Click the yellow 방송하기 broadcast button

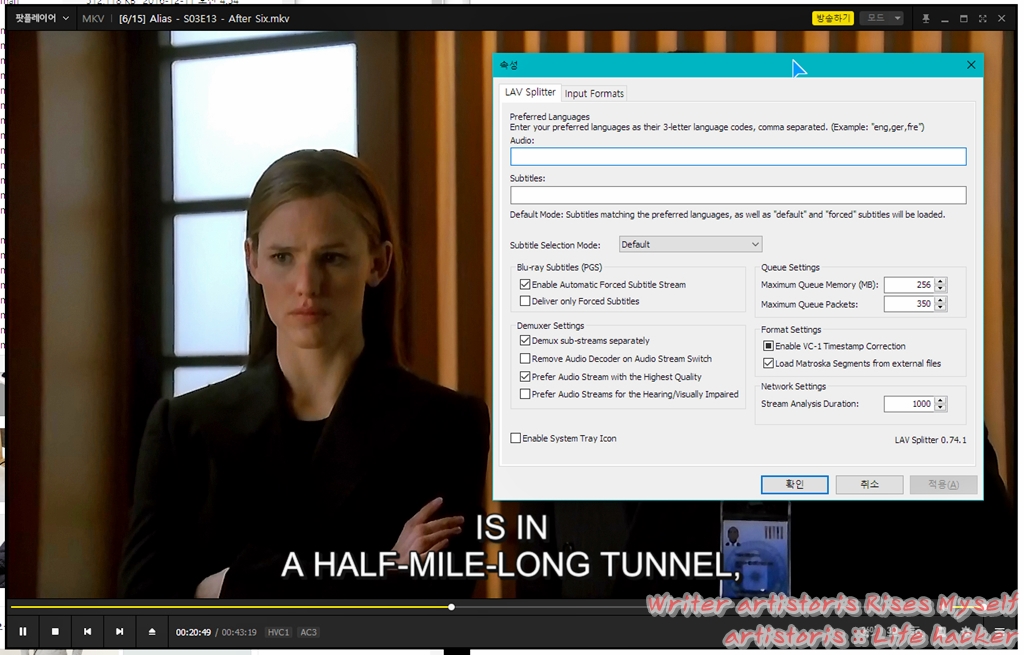pyautogui.click(x=833, y=18)
